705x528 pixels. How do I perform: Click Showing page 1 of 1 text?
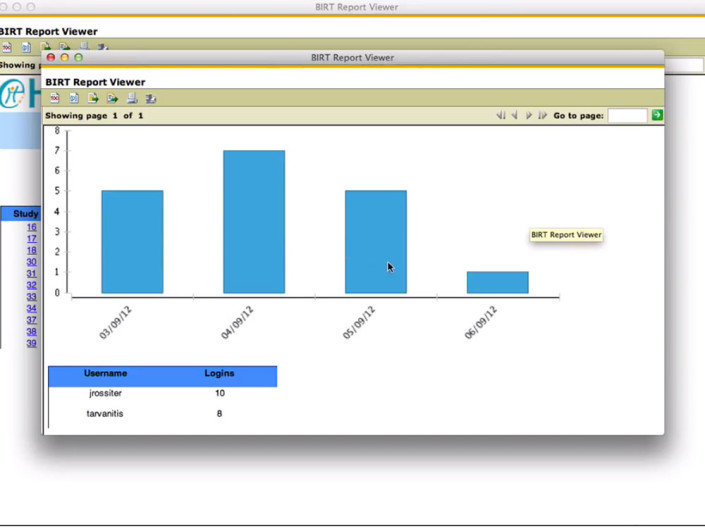pyautogui.click(x=94, y=116)
